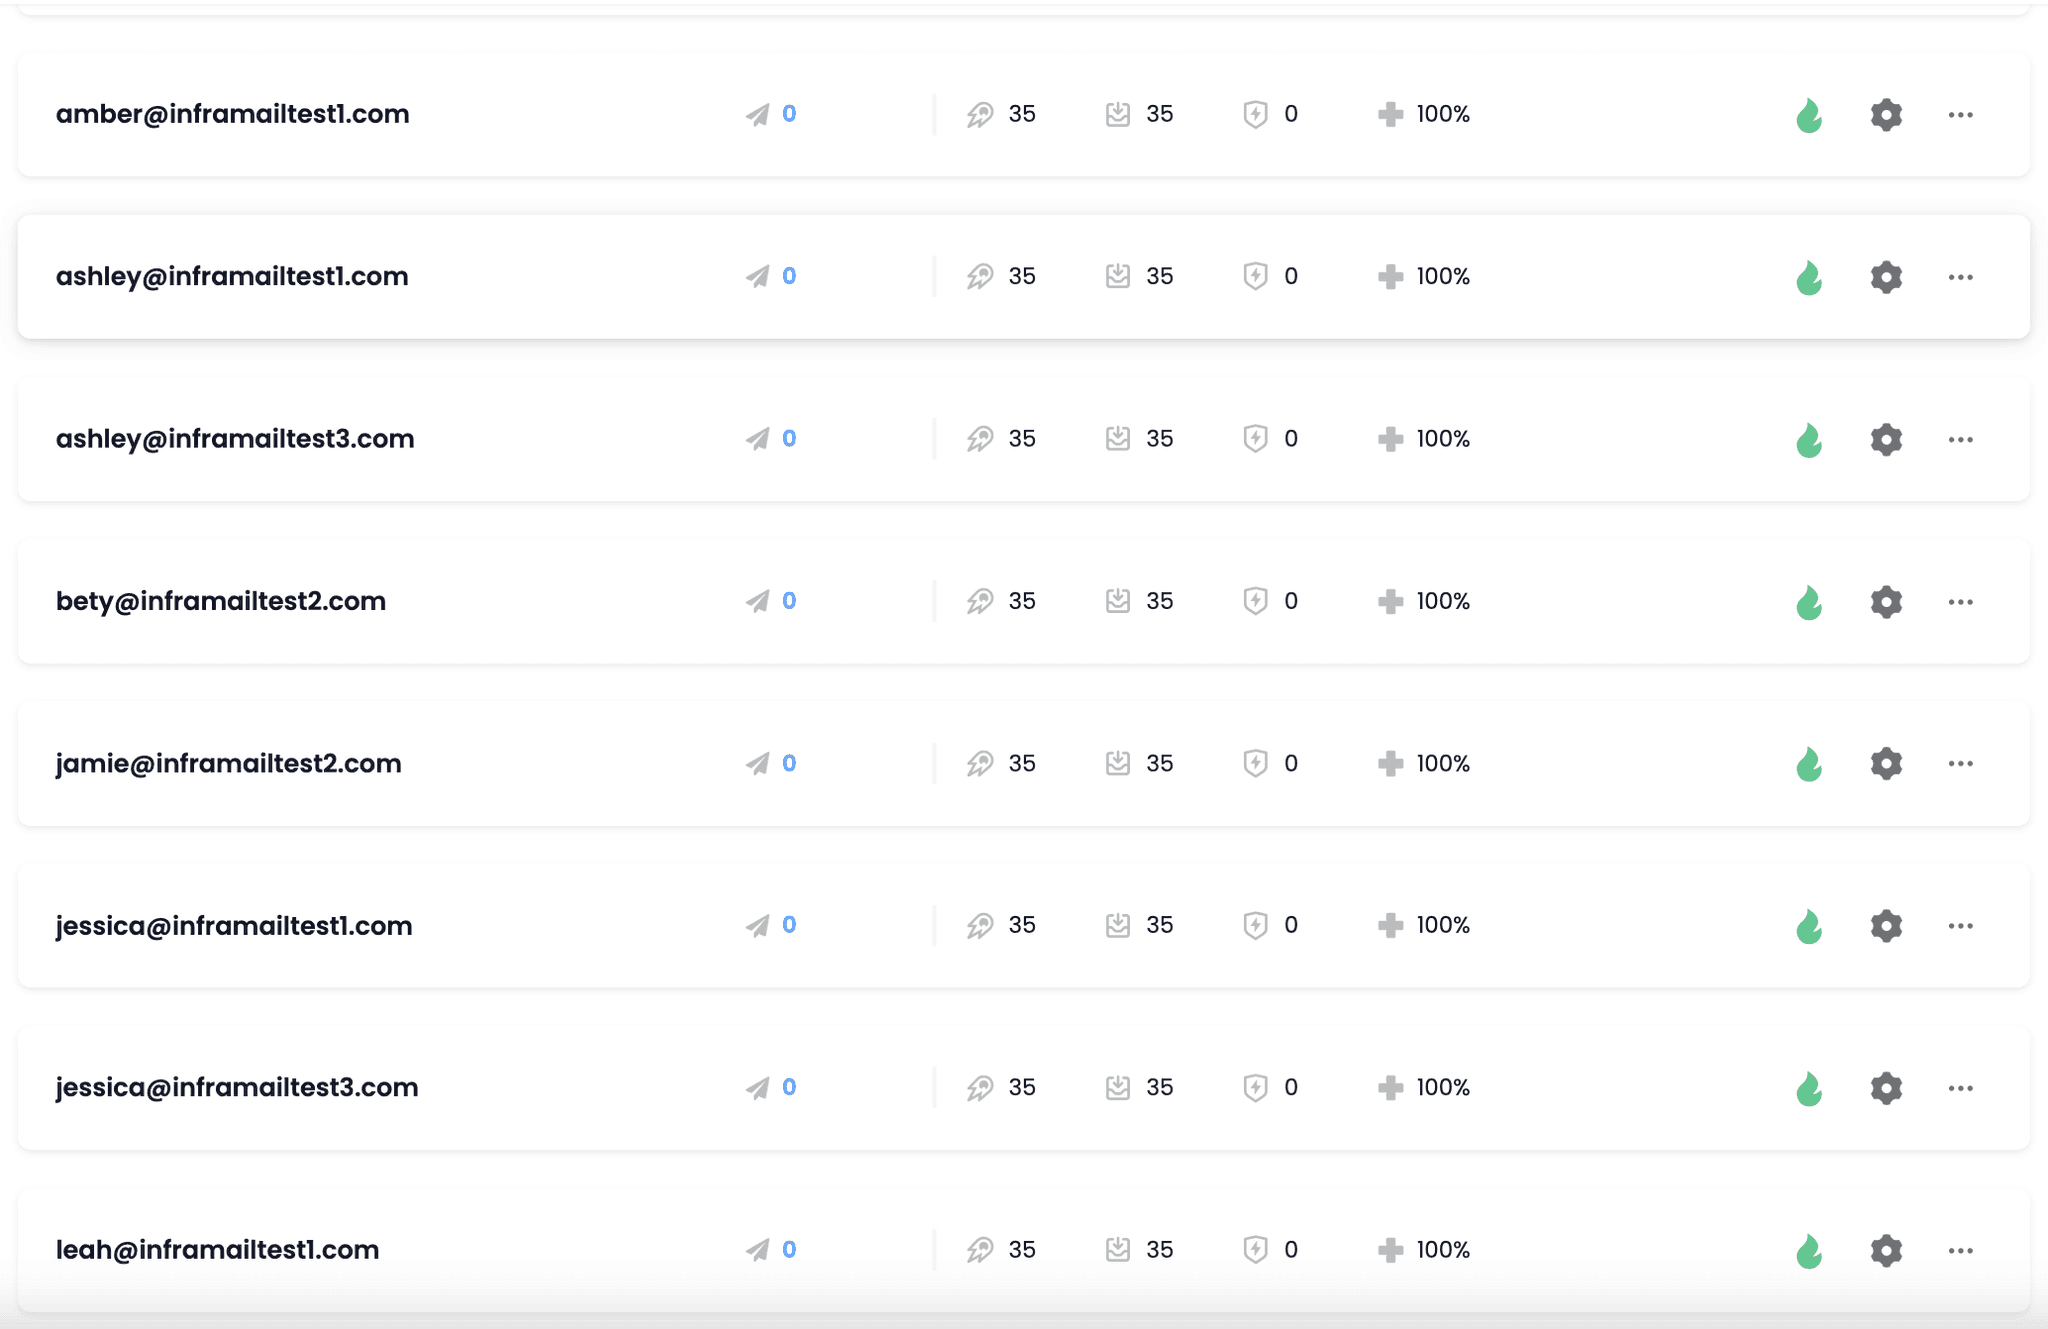
Task: Click the paper plane sent icon for amber@inframailtest1.com
Action: pyautogui.click(x=757, y=115)
